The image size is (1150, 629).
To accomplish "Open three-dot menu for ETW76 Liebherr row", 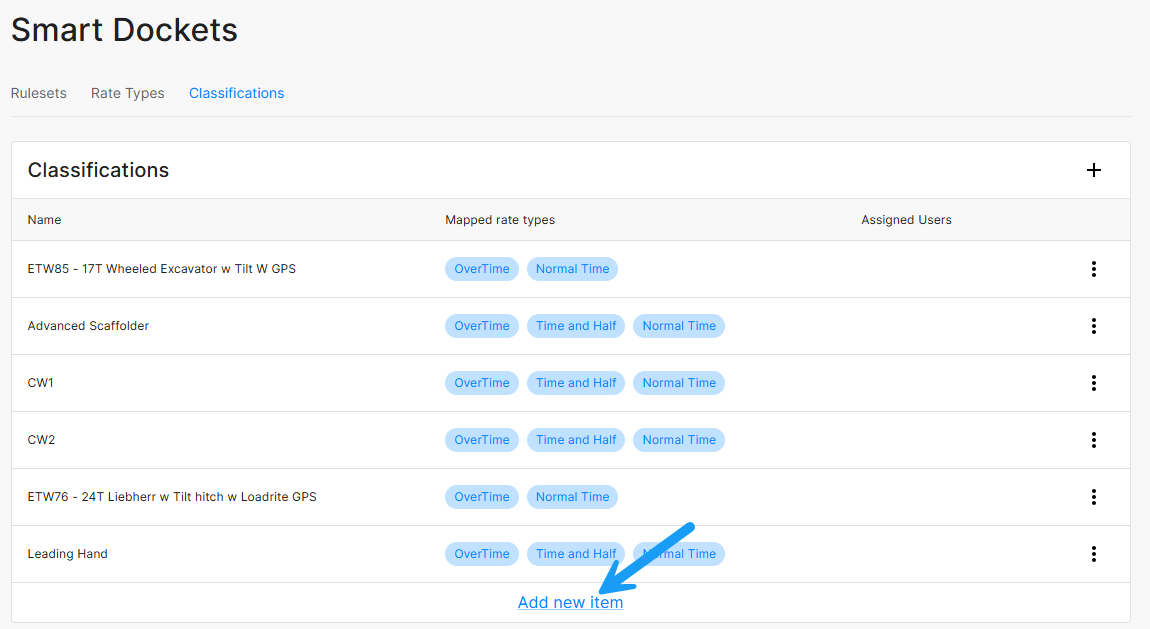I will click(x=1094, y=497).
